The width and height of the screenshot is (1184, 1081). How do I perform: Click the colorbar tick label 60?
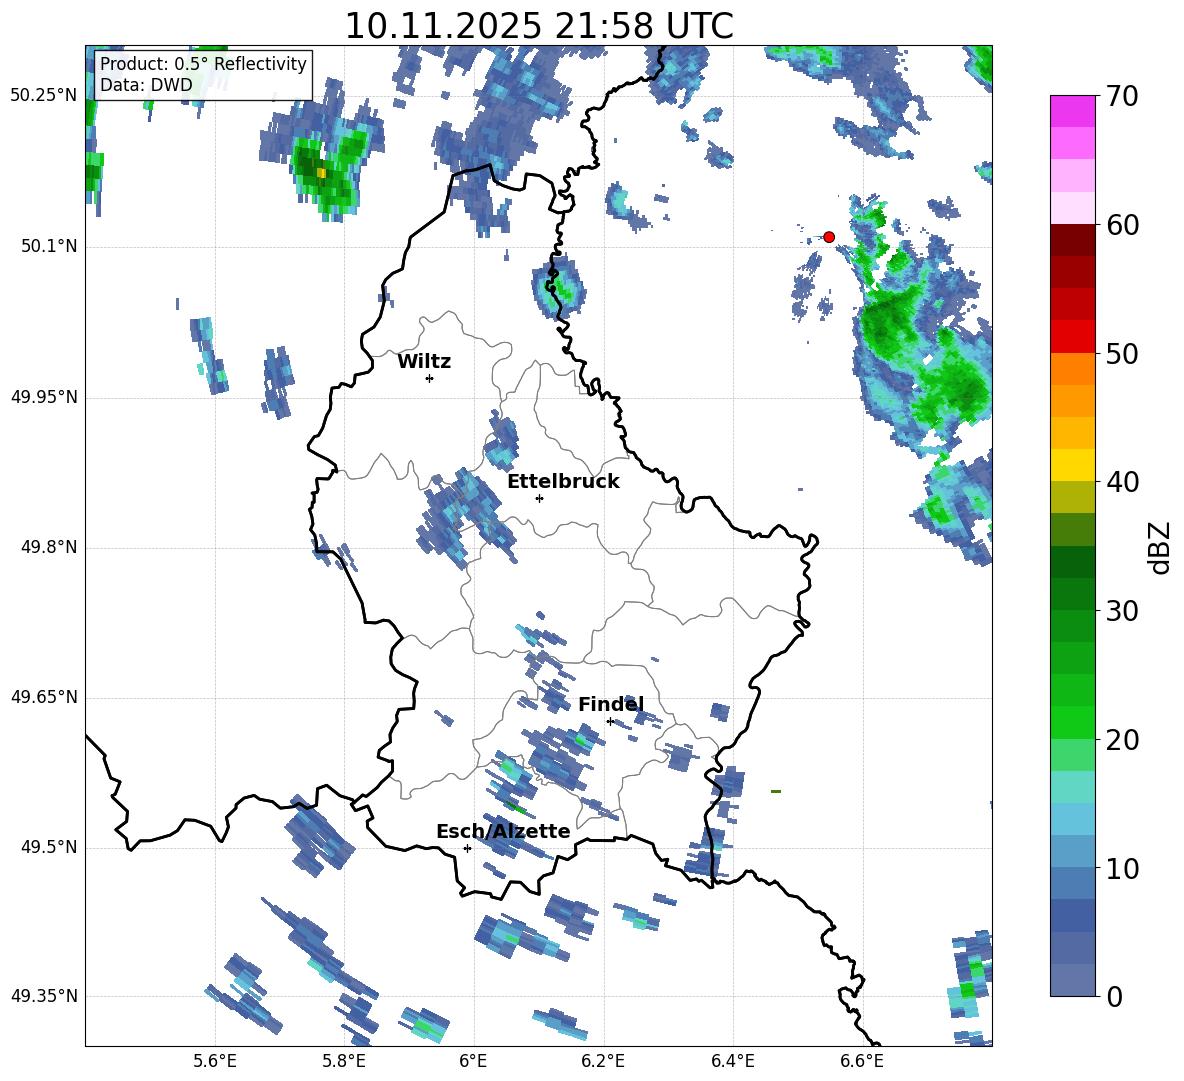(x=1122, y=225)
